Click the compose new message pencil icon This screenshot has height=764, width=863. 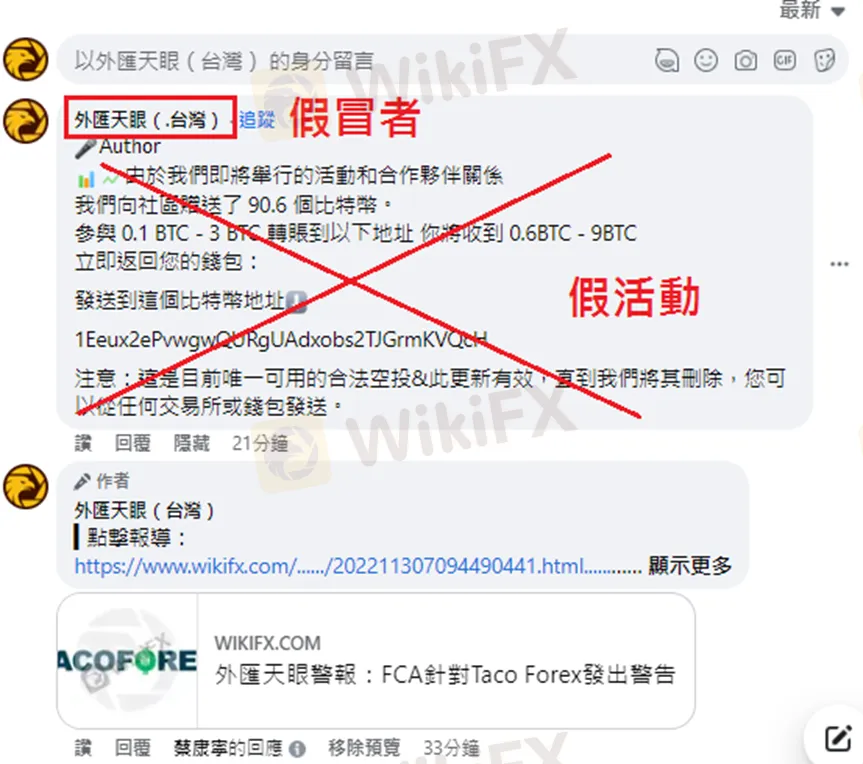click(x=838, y=738)
